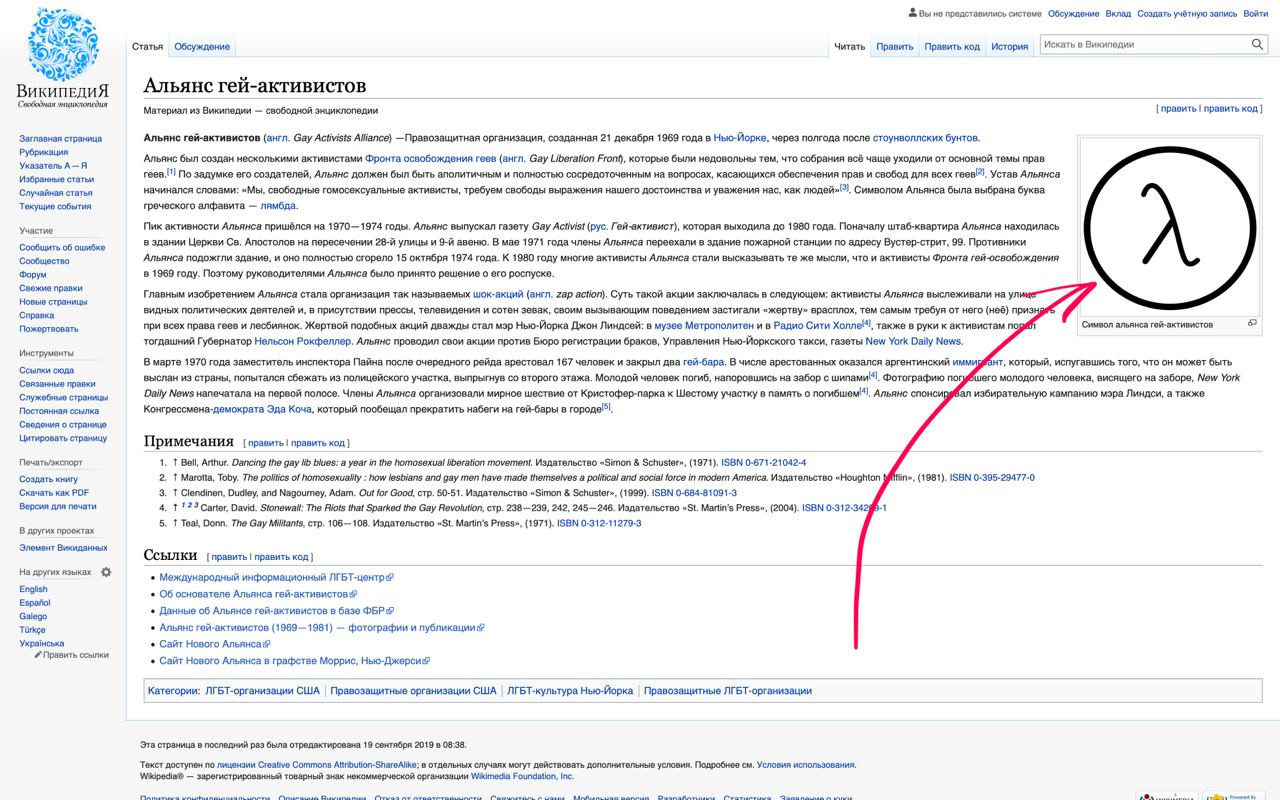Switch to the Обсуждение page tab

point(202,46)
